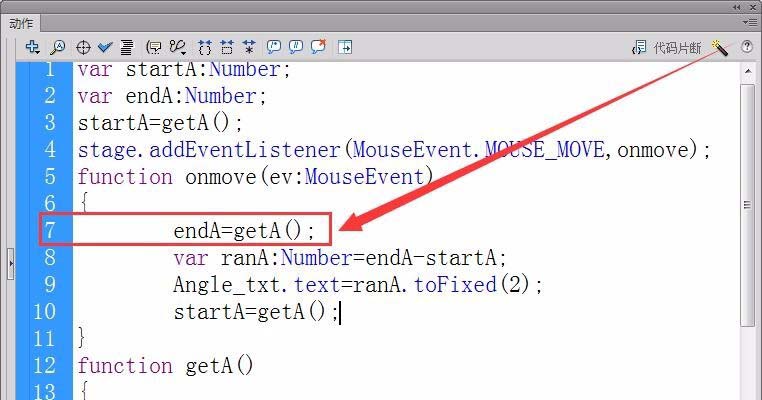This screenshot has width=762, height=400.
Task: Open the Debug options dropdown icon
Action: (178, 47)
